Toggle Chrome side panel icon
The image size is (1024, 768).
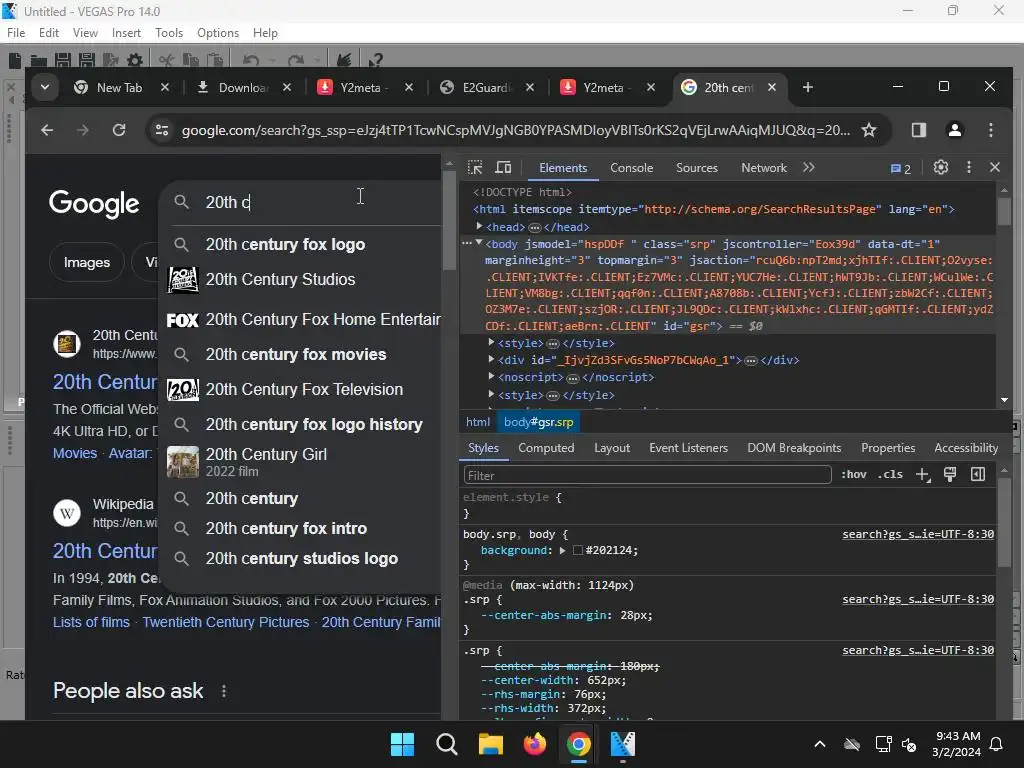pos(919,130)
